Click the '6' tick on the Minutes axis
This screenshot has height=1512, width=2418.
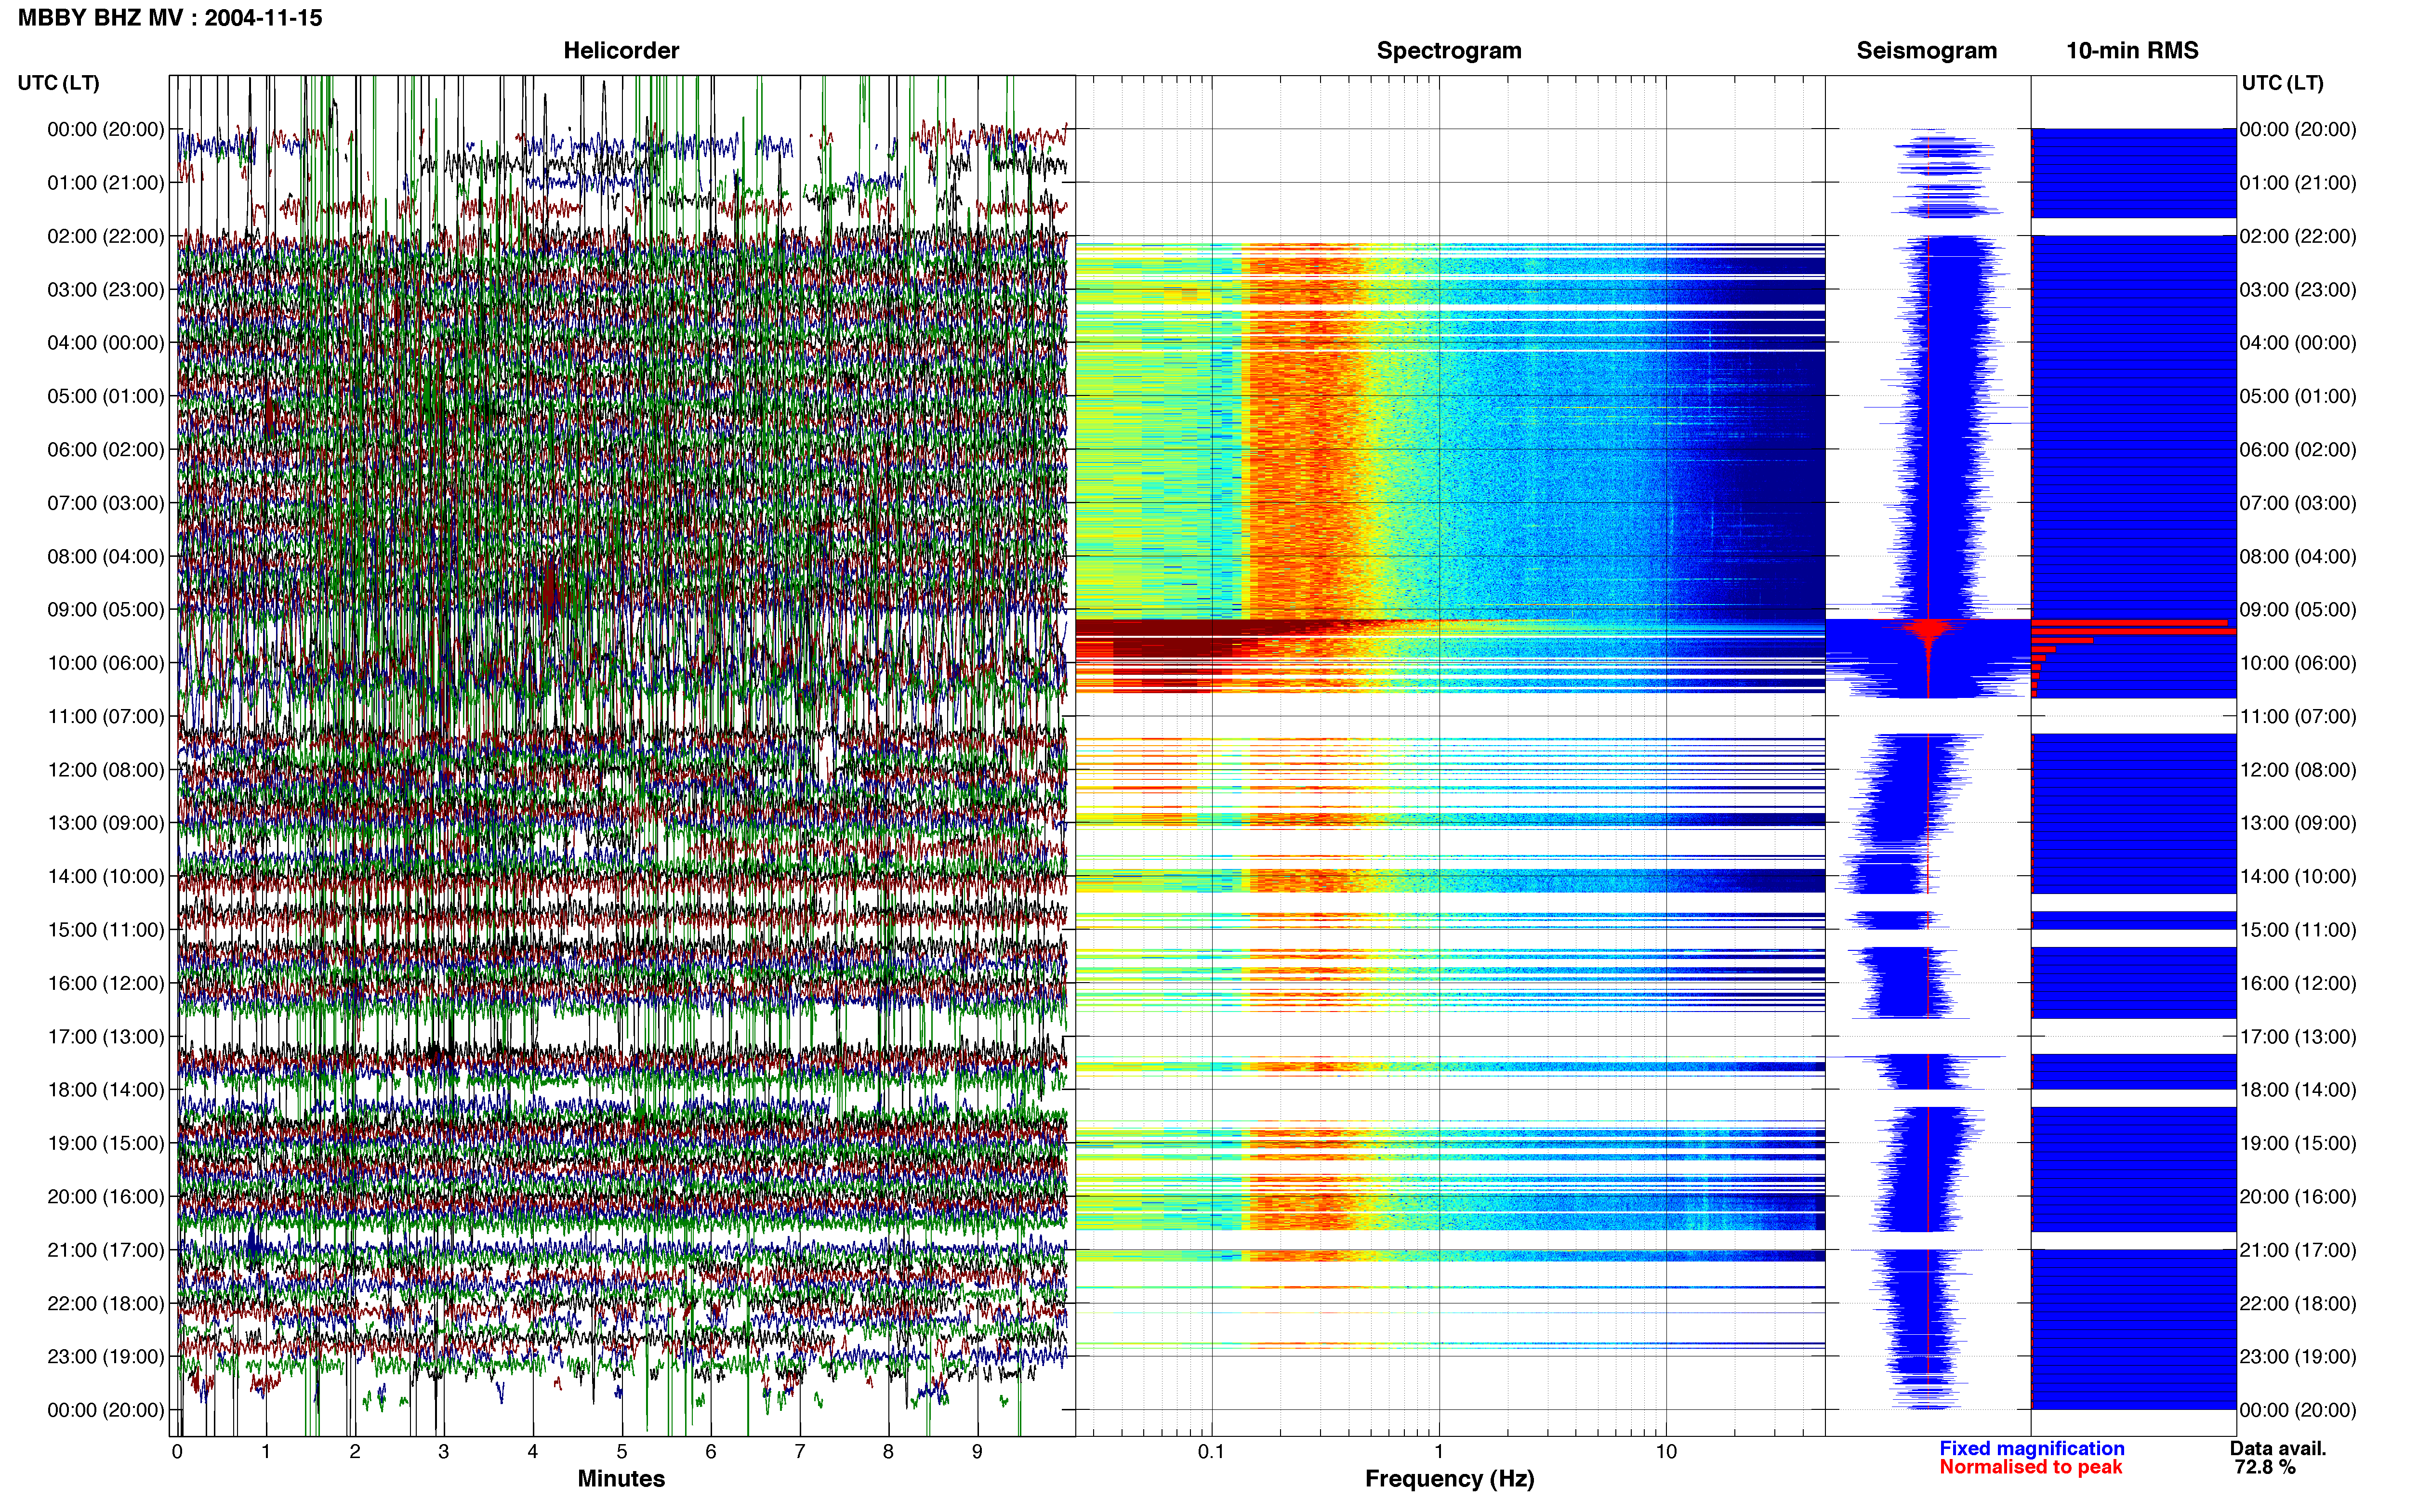[711, 1452]
